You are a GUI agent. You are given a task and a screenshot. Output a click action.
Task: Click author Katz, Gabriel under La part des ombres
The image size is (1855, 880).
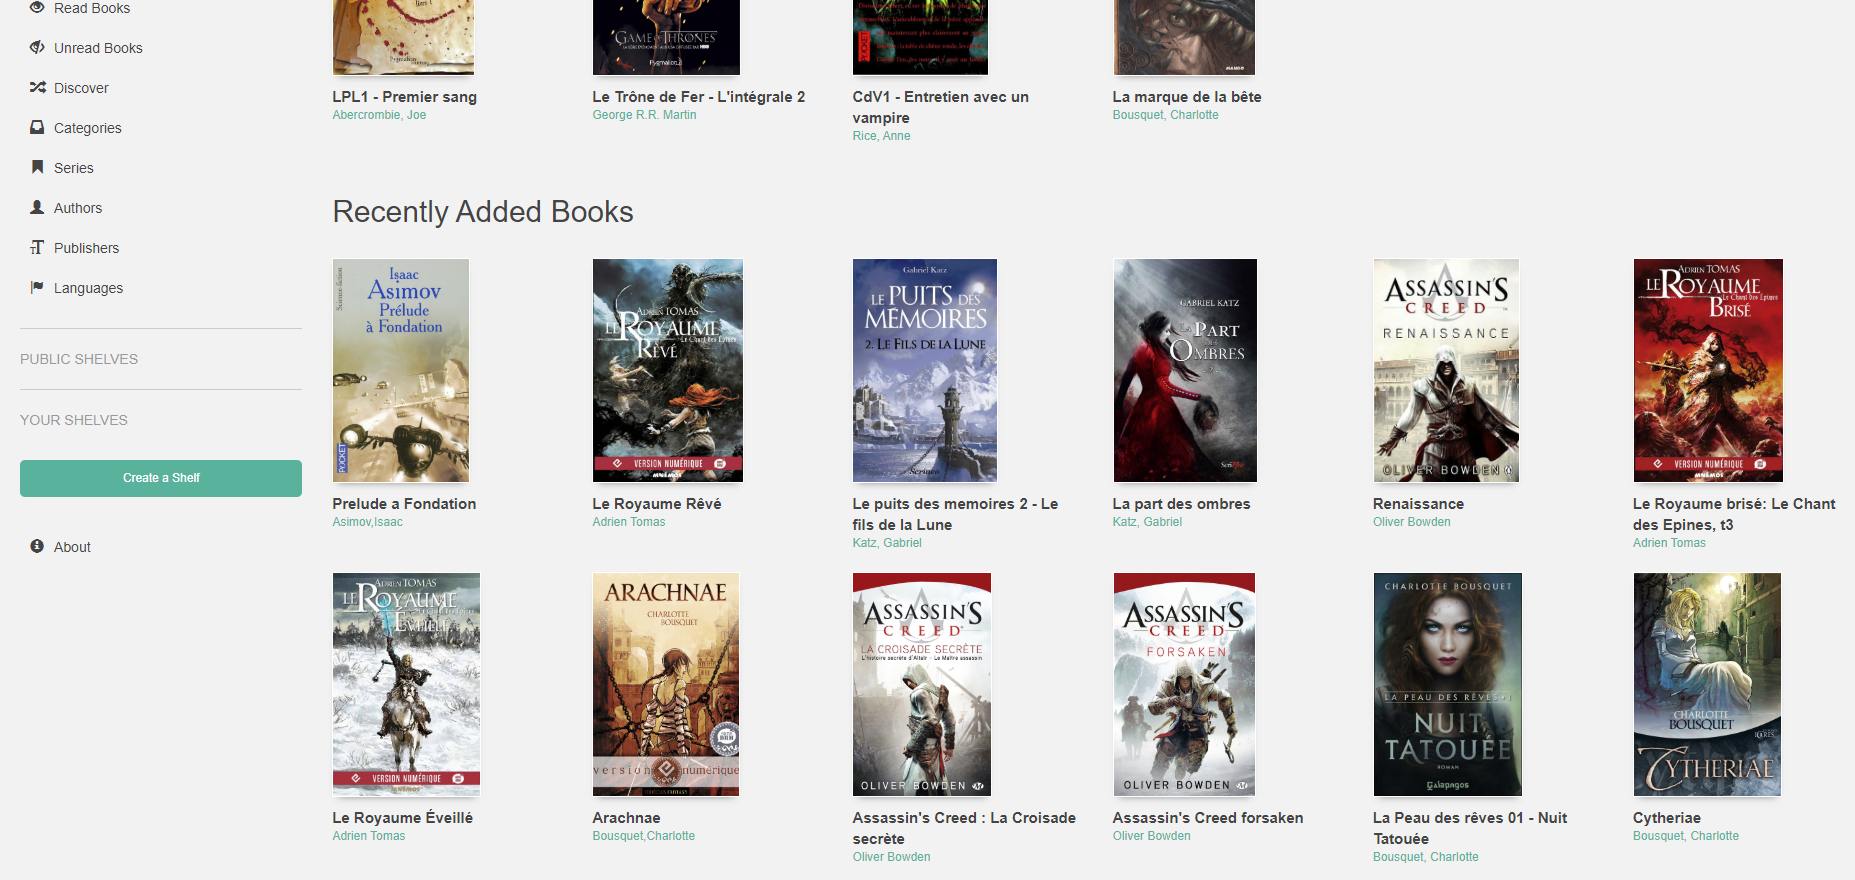point(1147,522)
